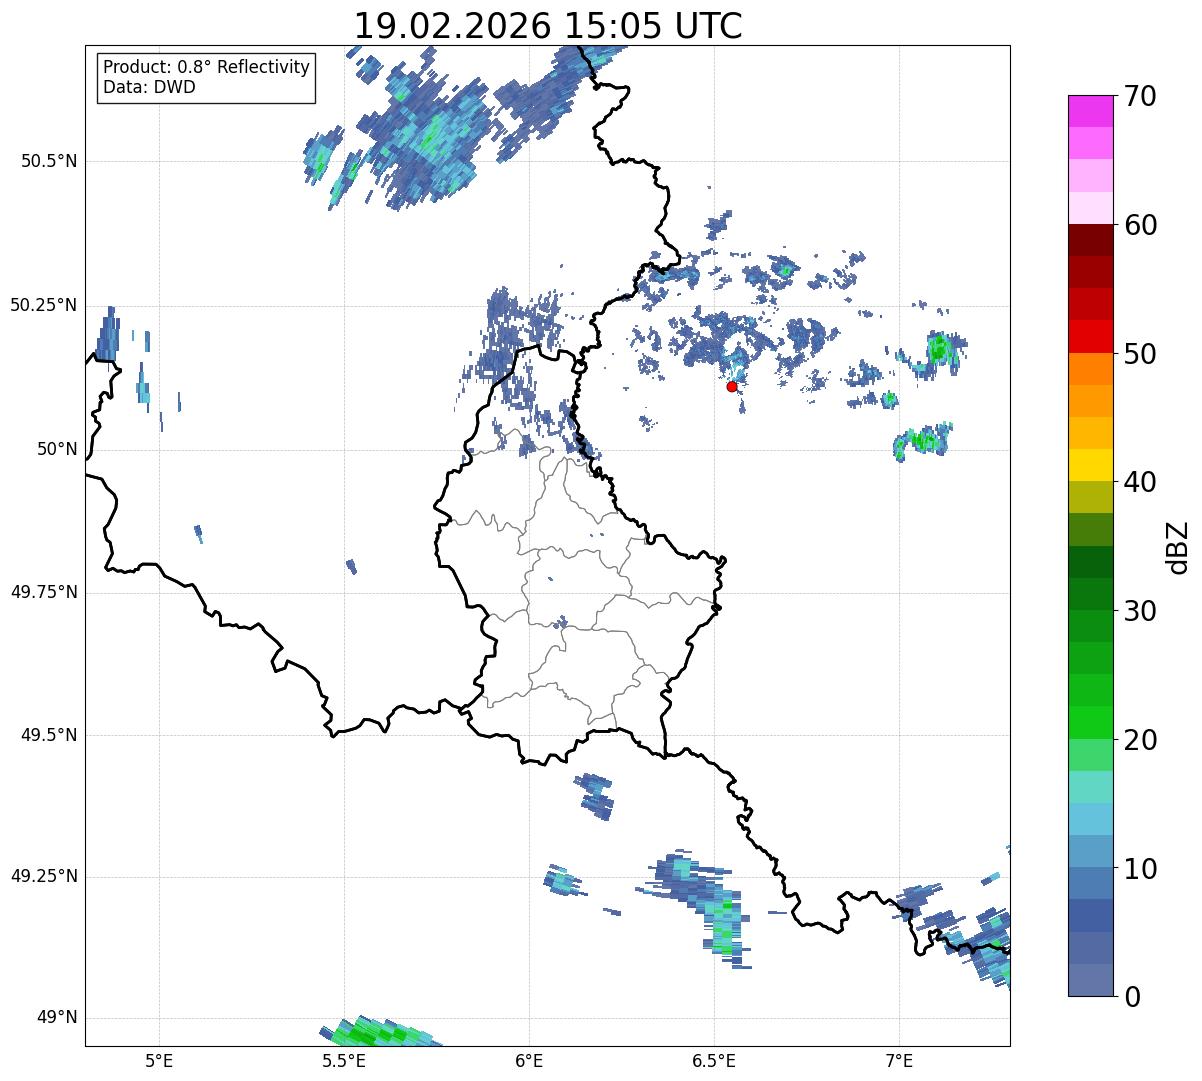Click the 50.5°N latitude label

[49, 161]
